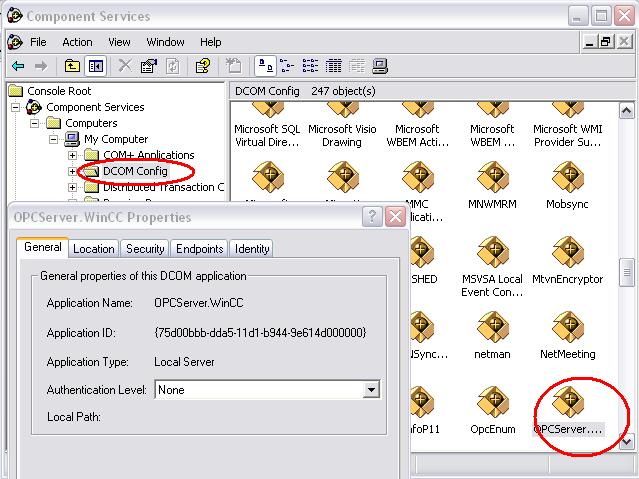
Task: Restore the inner console child window
Action: (x=606, y=42)
